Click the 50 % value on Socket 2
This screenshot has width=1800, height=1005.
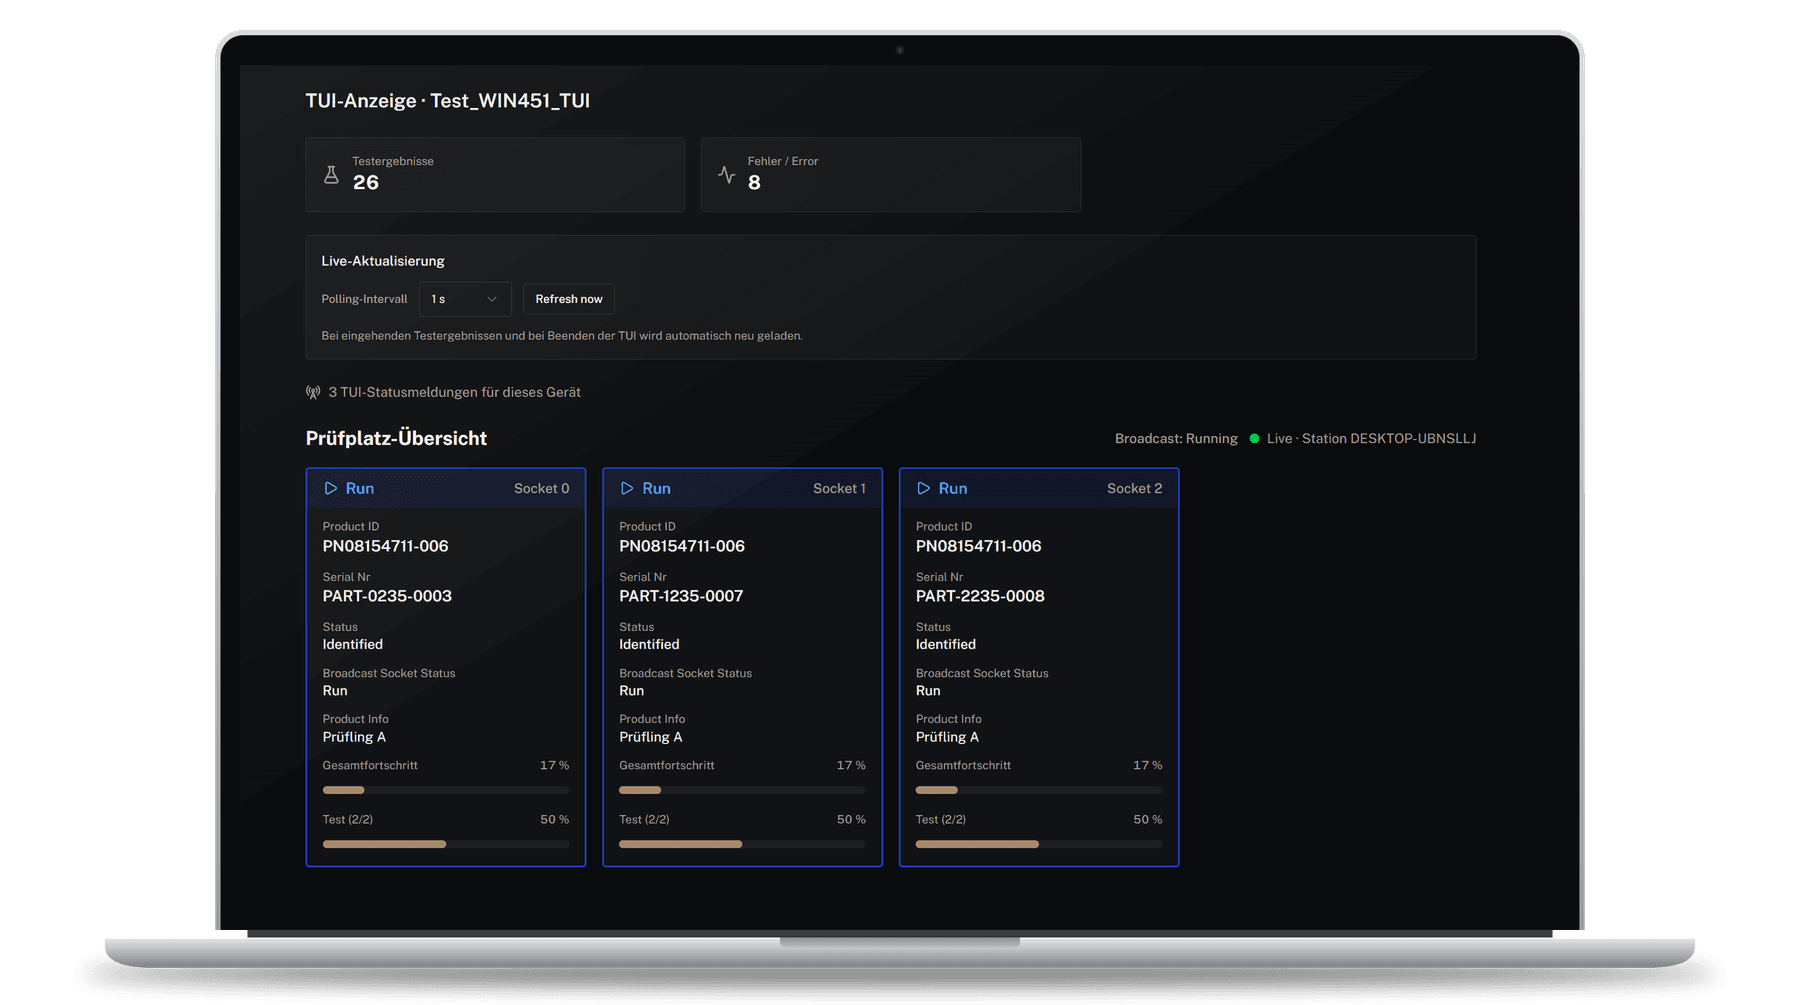pos(1148,819)
